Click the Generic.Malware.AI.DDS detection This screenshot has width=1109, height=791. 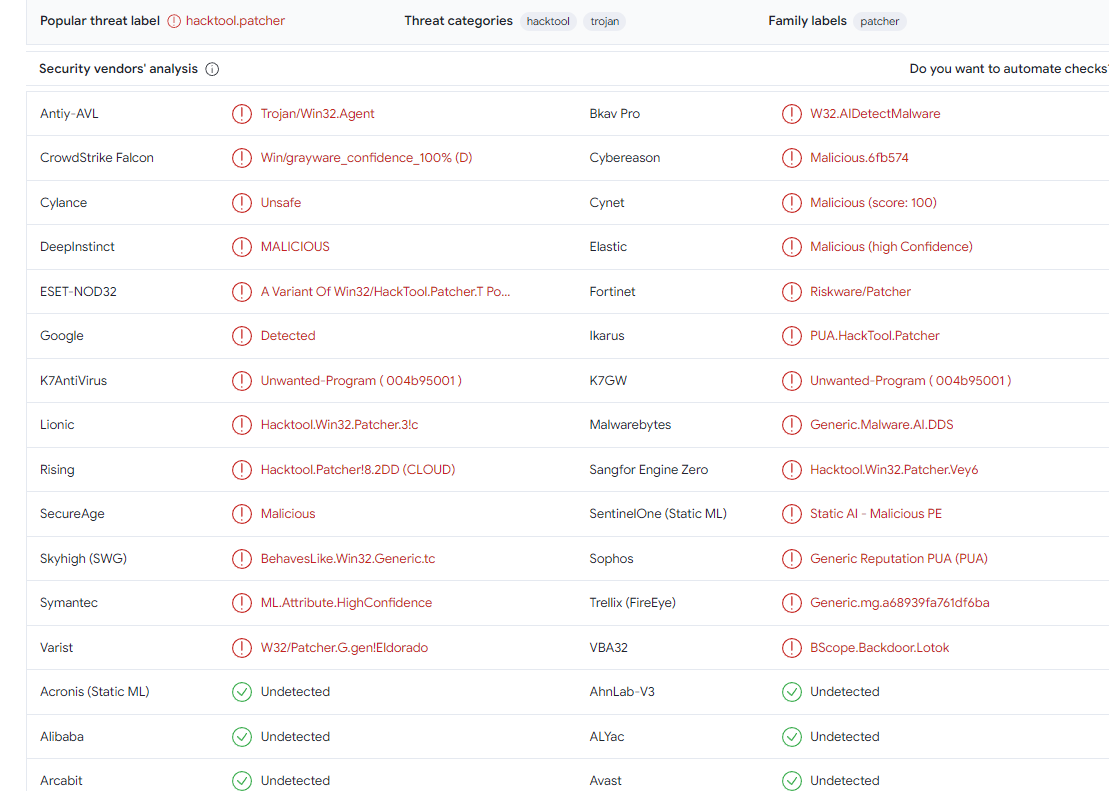pos(881,425)
